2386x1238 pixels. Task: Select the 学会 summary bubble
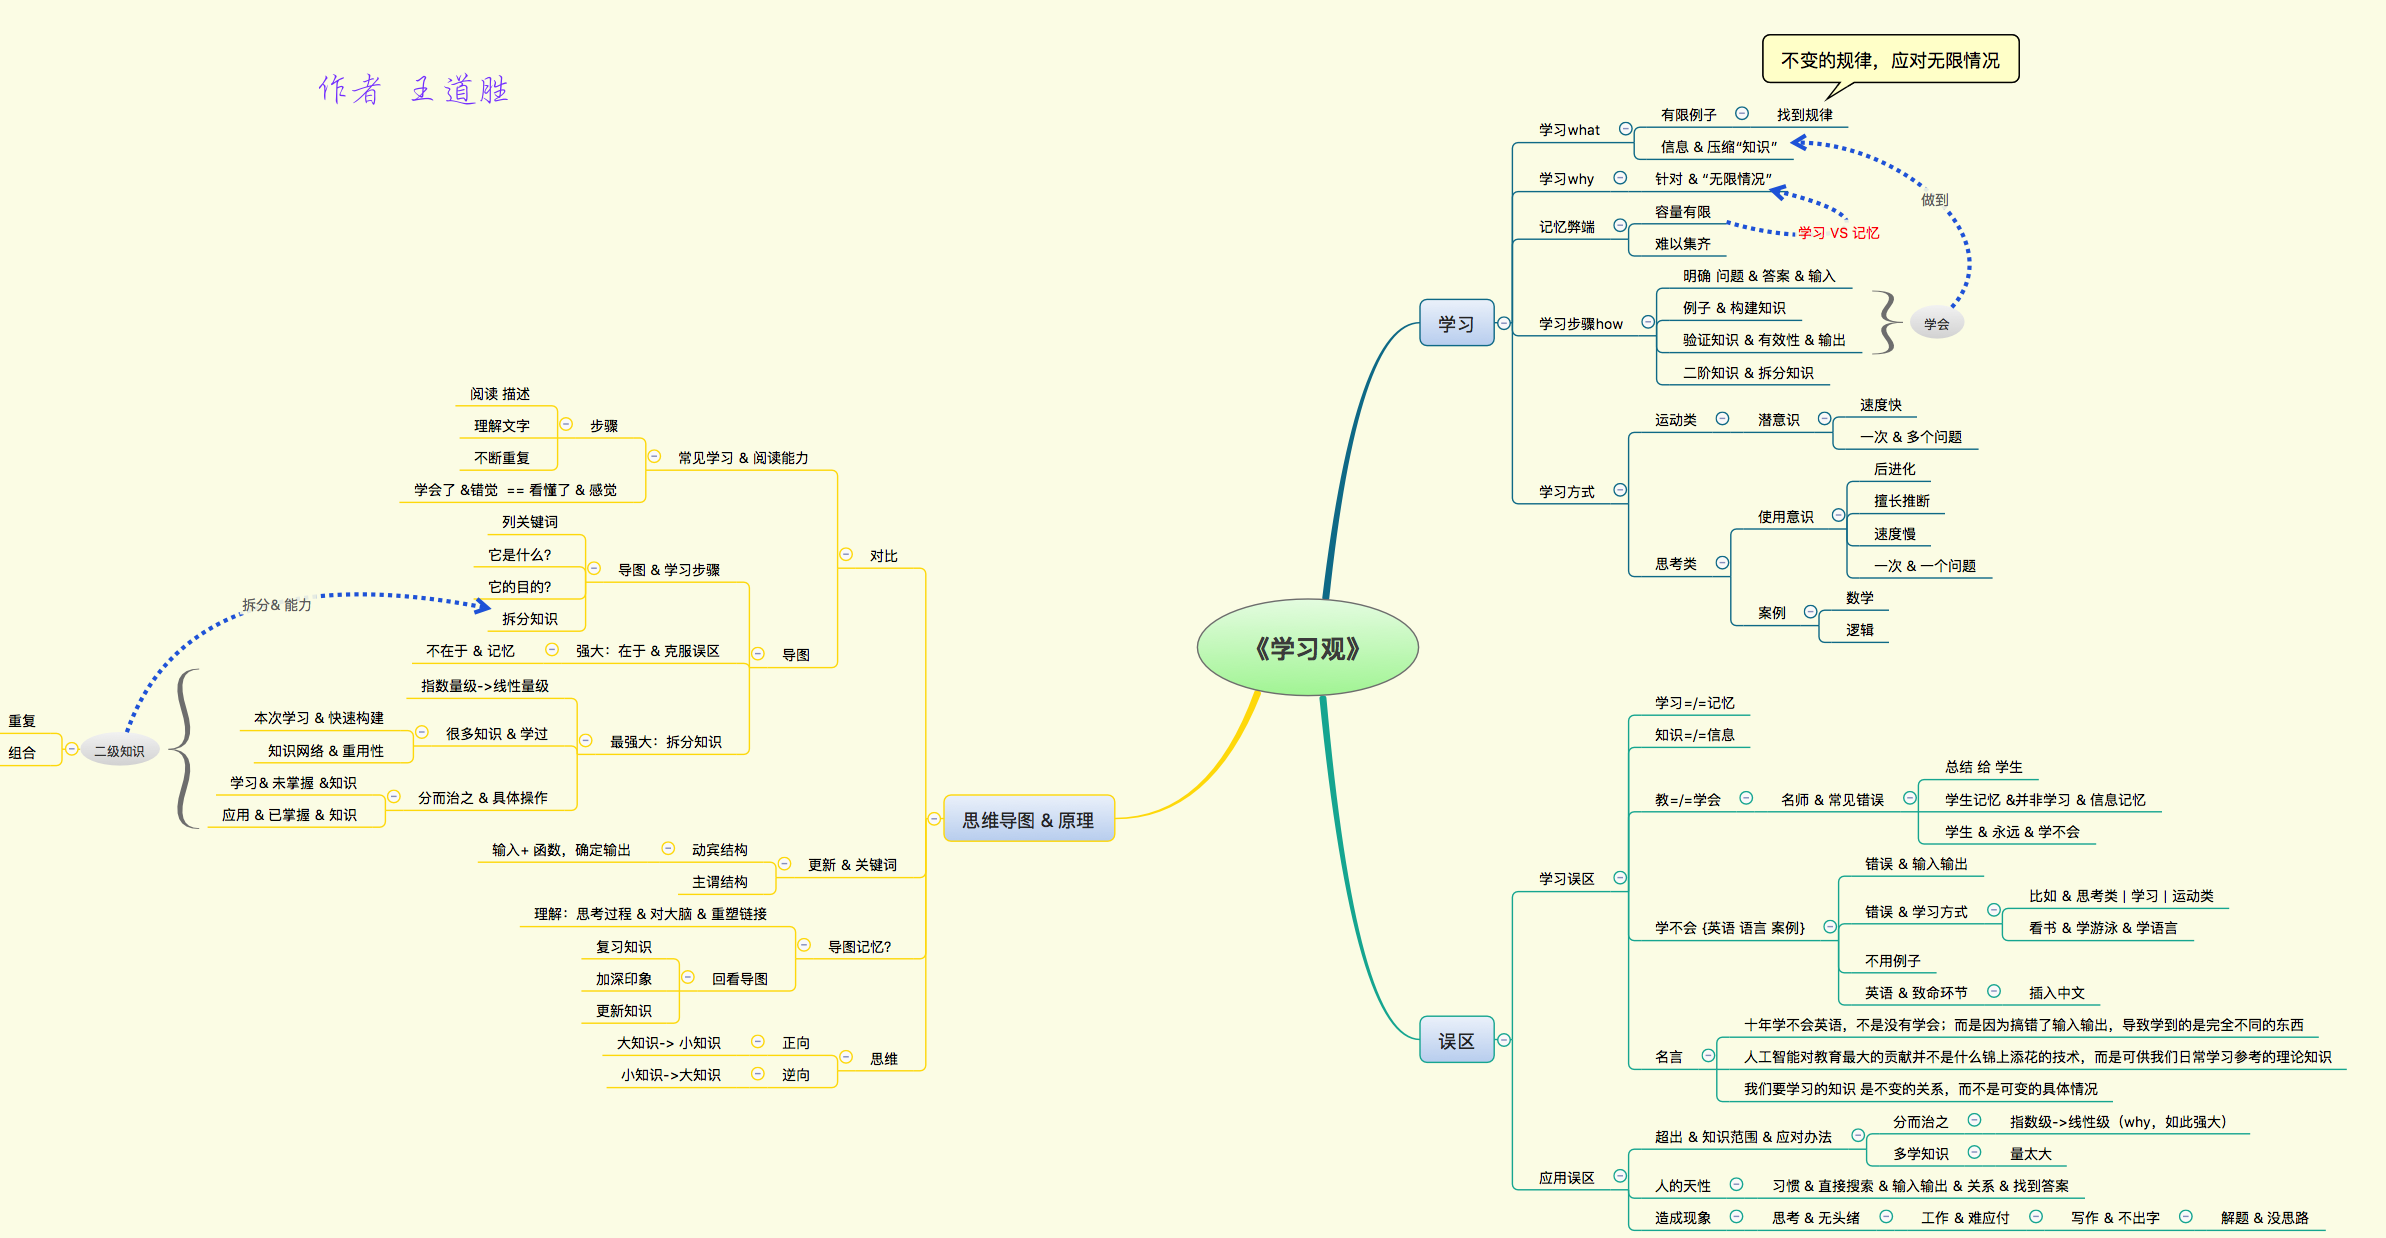click(1936, 324)
